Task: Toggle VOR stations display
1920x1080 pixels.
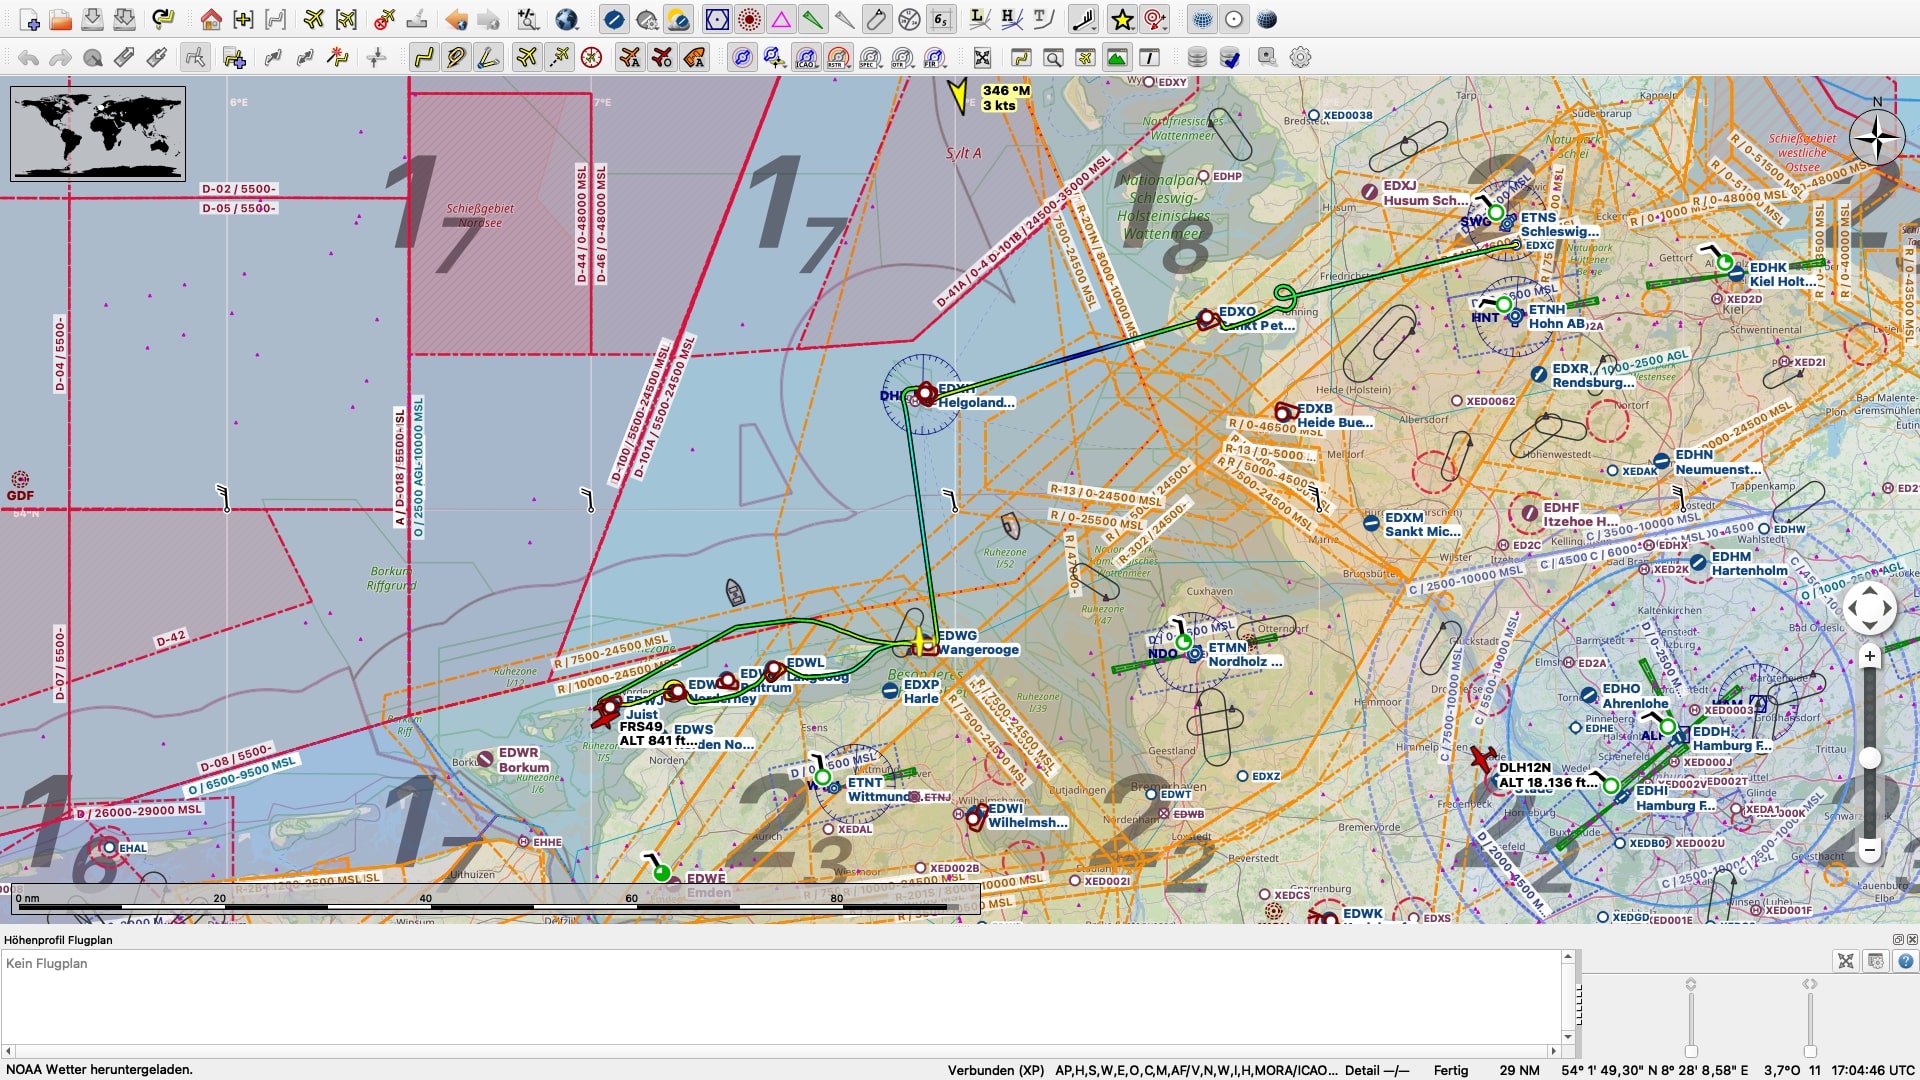Action: pos(717,19)
